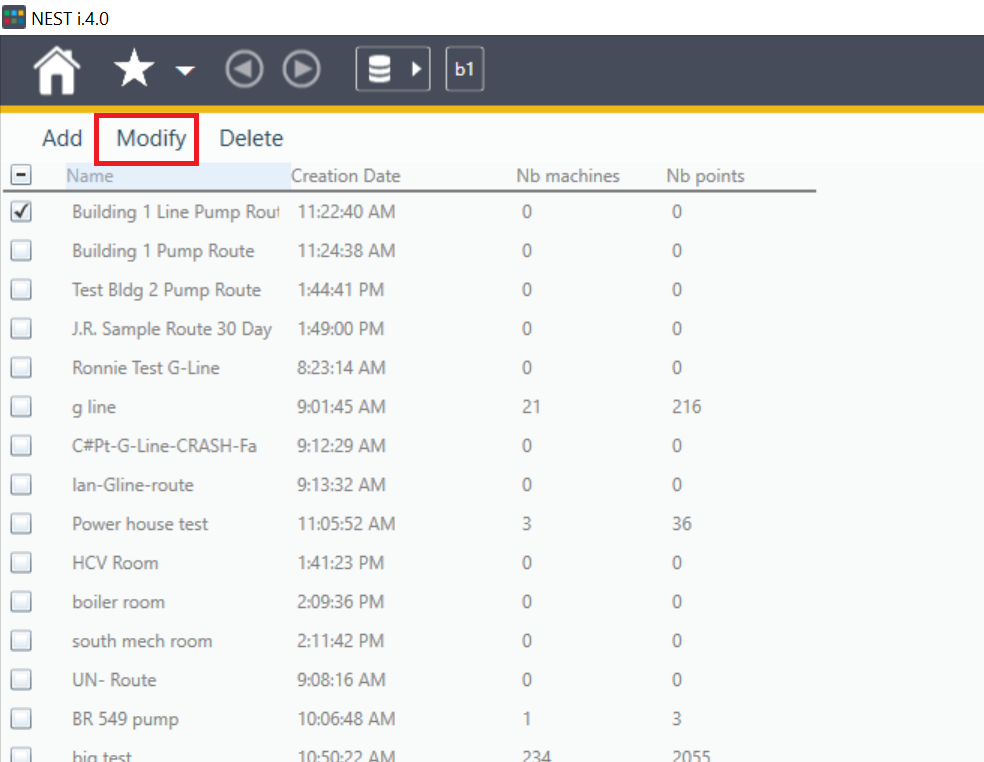Open the favorites dropdown arrow
Image resolution: width=984 pixels, height=762 pixels.
[184, 70]
